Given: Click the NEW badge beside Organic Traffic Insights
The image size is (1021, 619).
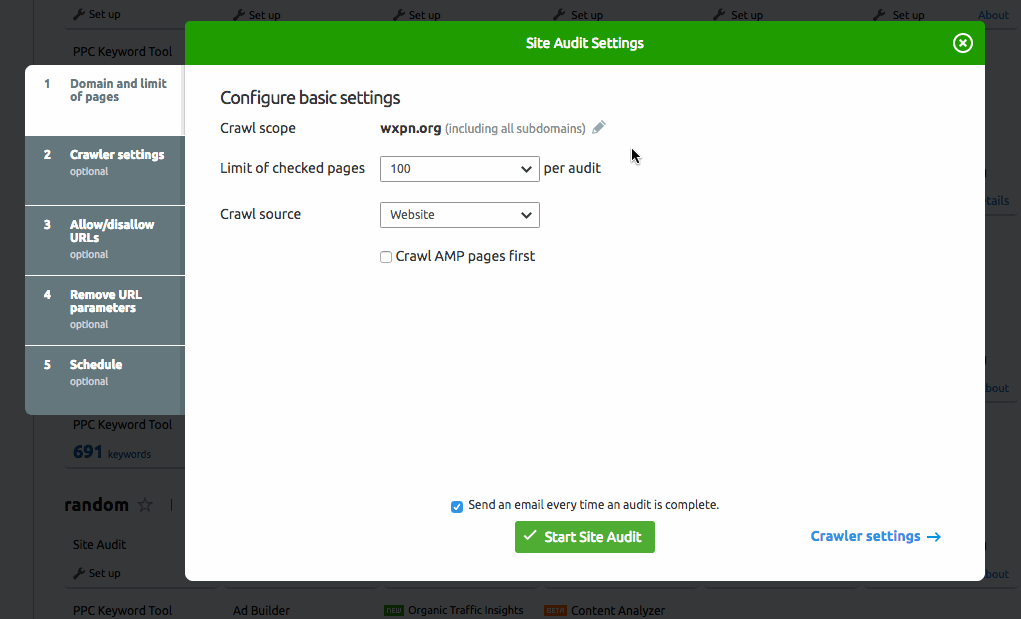Looking at the screenshot, I should (396, 610).
